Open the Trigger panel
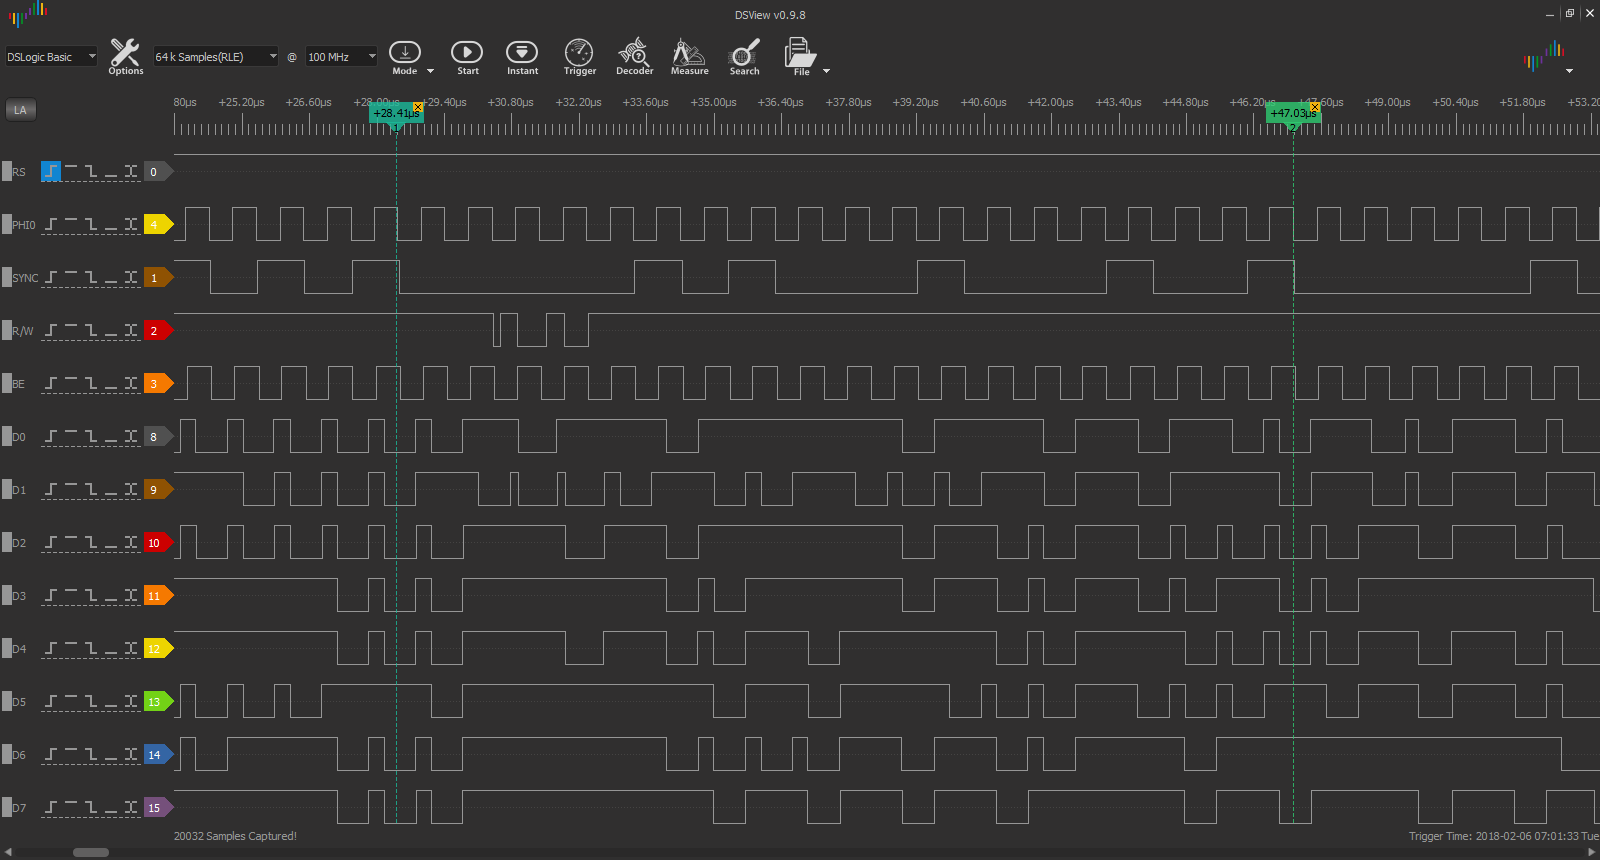Image resolution: width=1600 pixels, height=860 pixels. [x=579, y=57]
